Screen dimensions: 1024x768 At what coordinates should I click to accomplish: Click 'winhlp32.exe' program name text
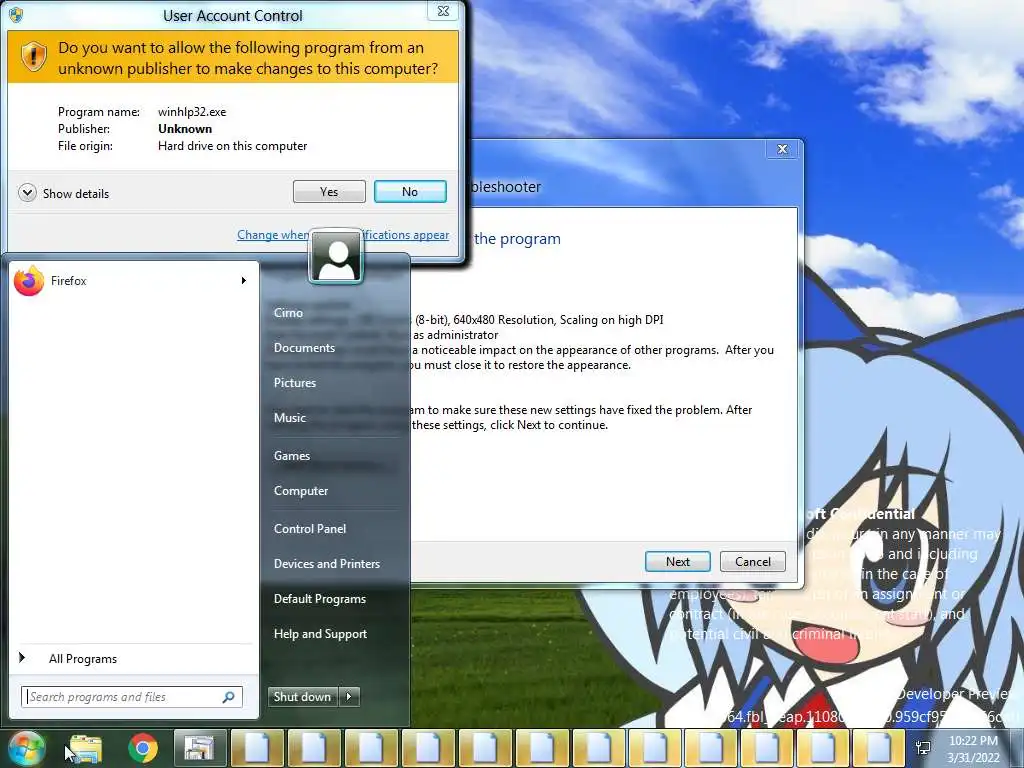pos(192,112)
